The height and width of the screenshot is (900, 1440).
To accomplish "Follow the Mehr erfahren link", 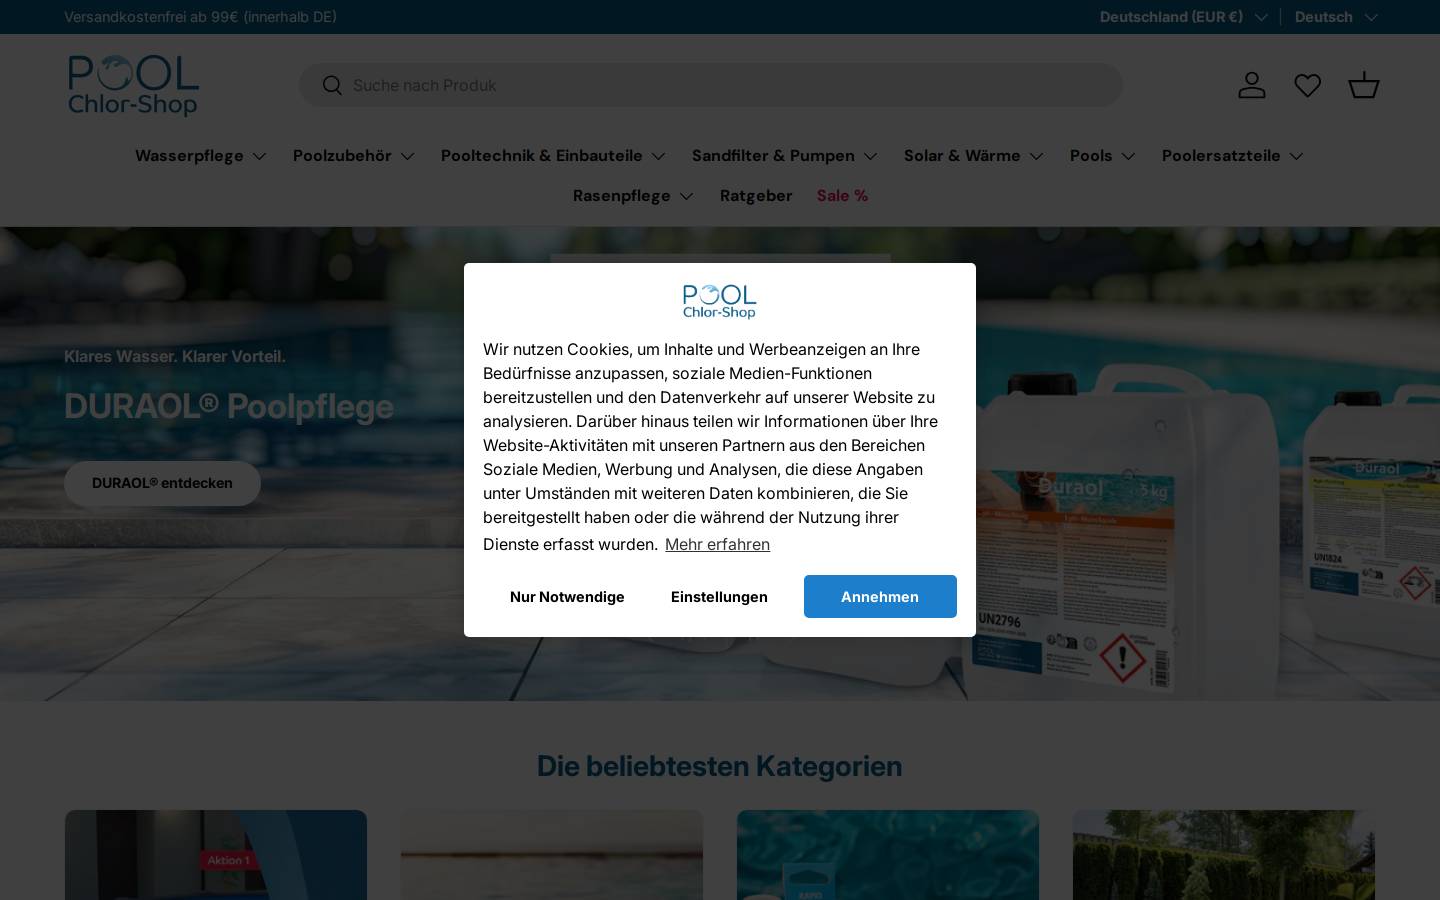I will tap(717, 545).
